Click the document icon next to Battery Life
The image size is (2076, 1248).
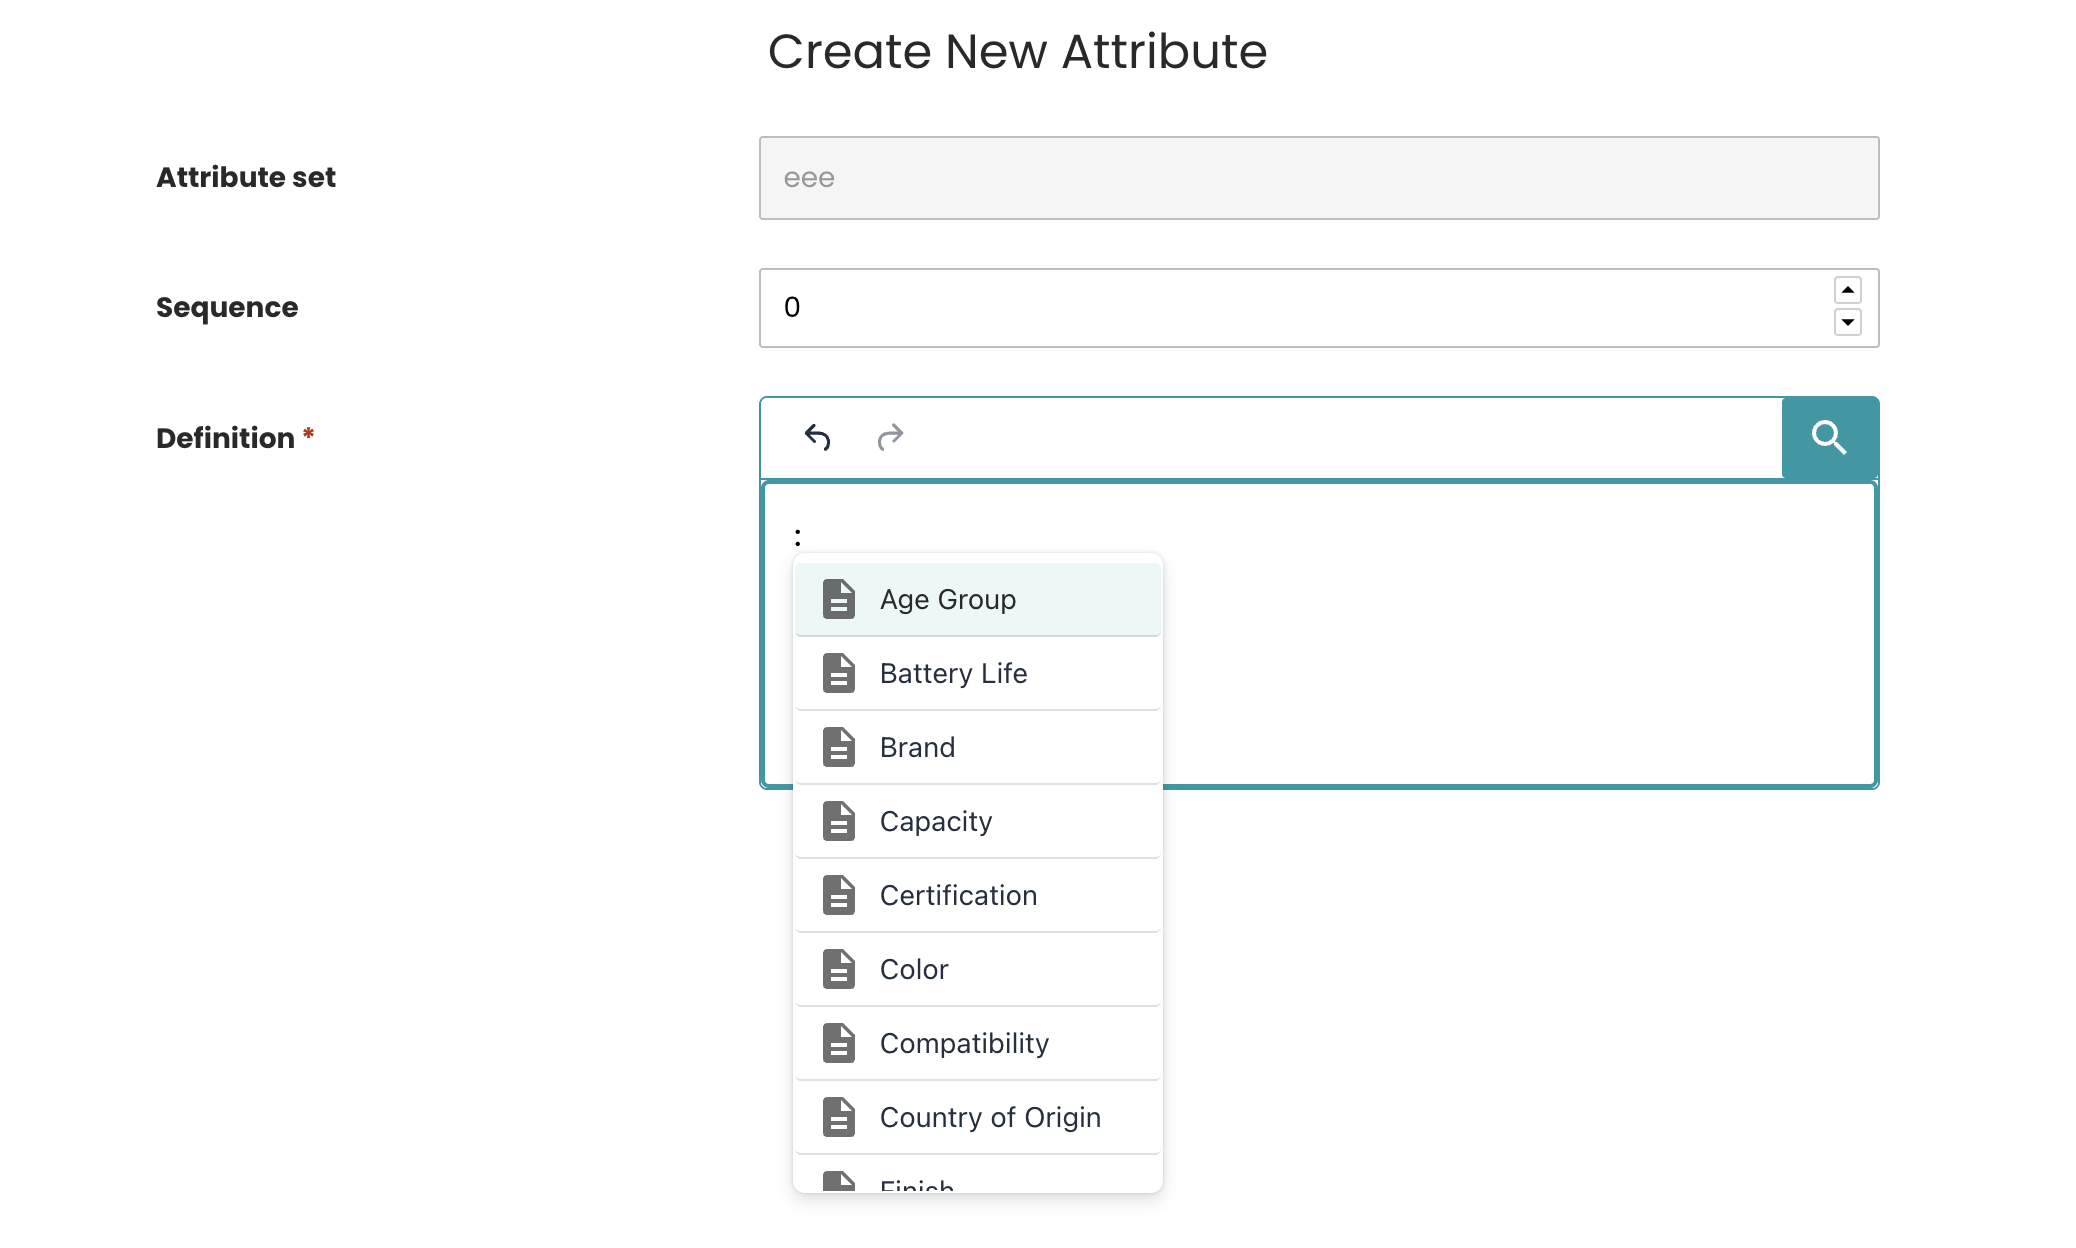coord(838,673)
